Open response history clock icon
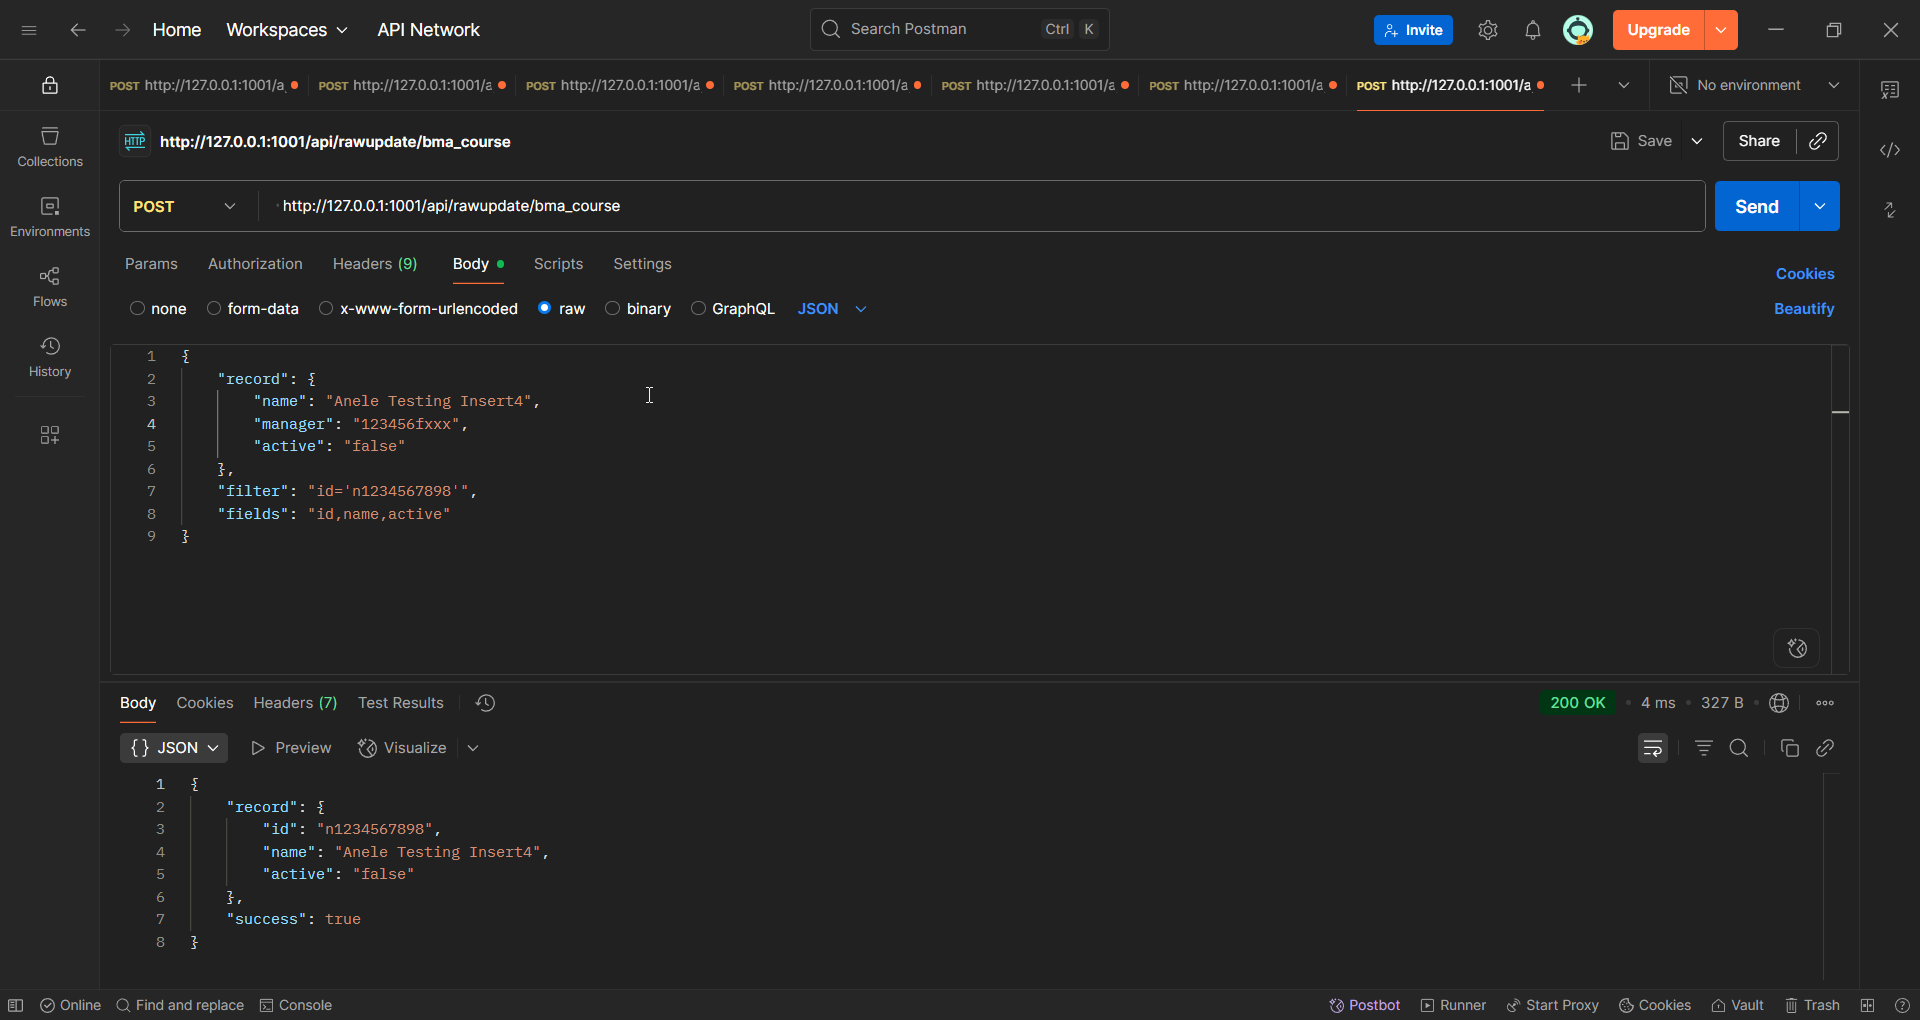 tap(485, 703)
